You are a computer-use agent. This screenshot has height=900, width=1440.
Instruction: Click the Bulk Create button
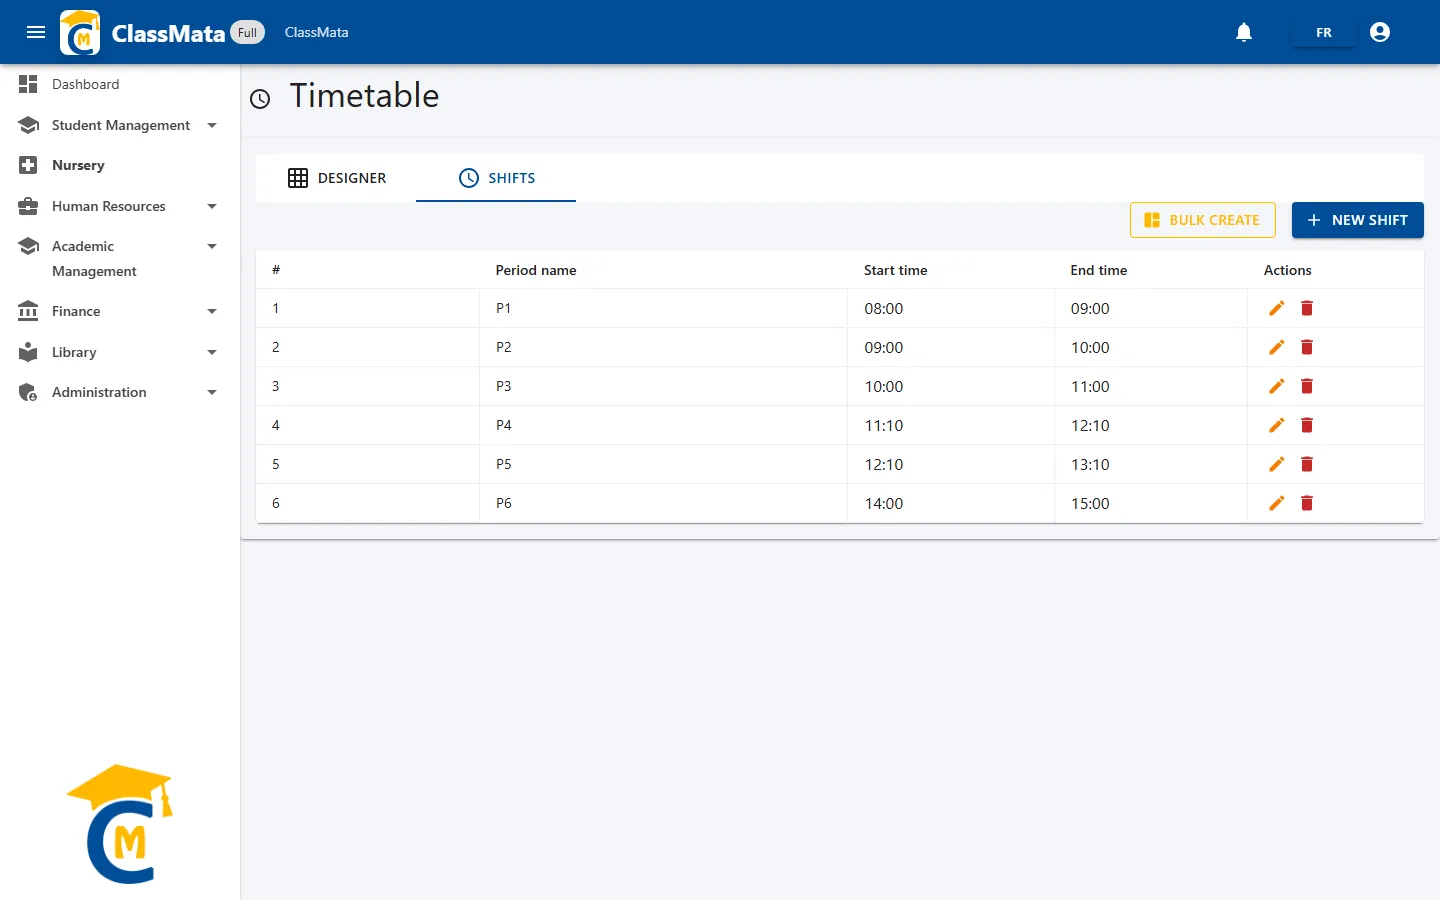click(1203, 220)
